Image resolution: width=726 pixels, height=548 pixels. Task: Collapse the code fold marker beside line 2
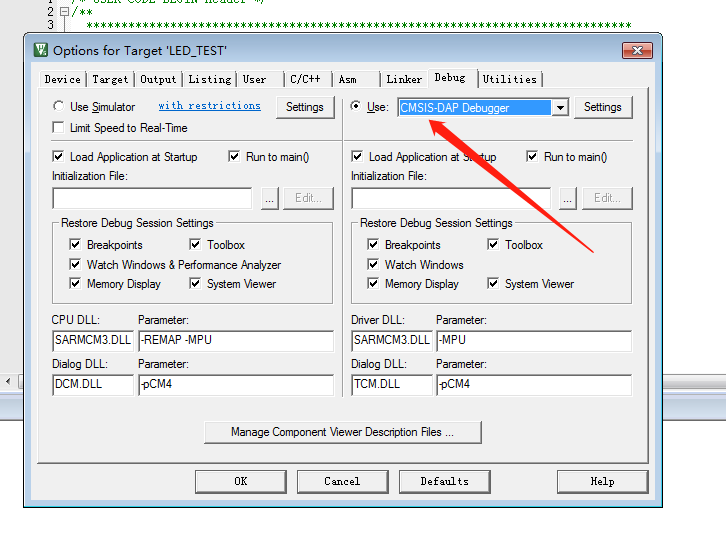(65, 11)
